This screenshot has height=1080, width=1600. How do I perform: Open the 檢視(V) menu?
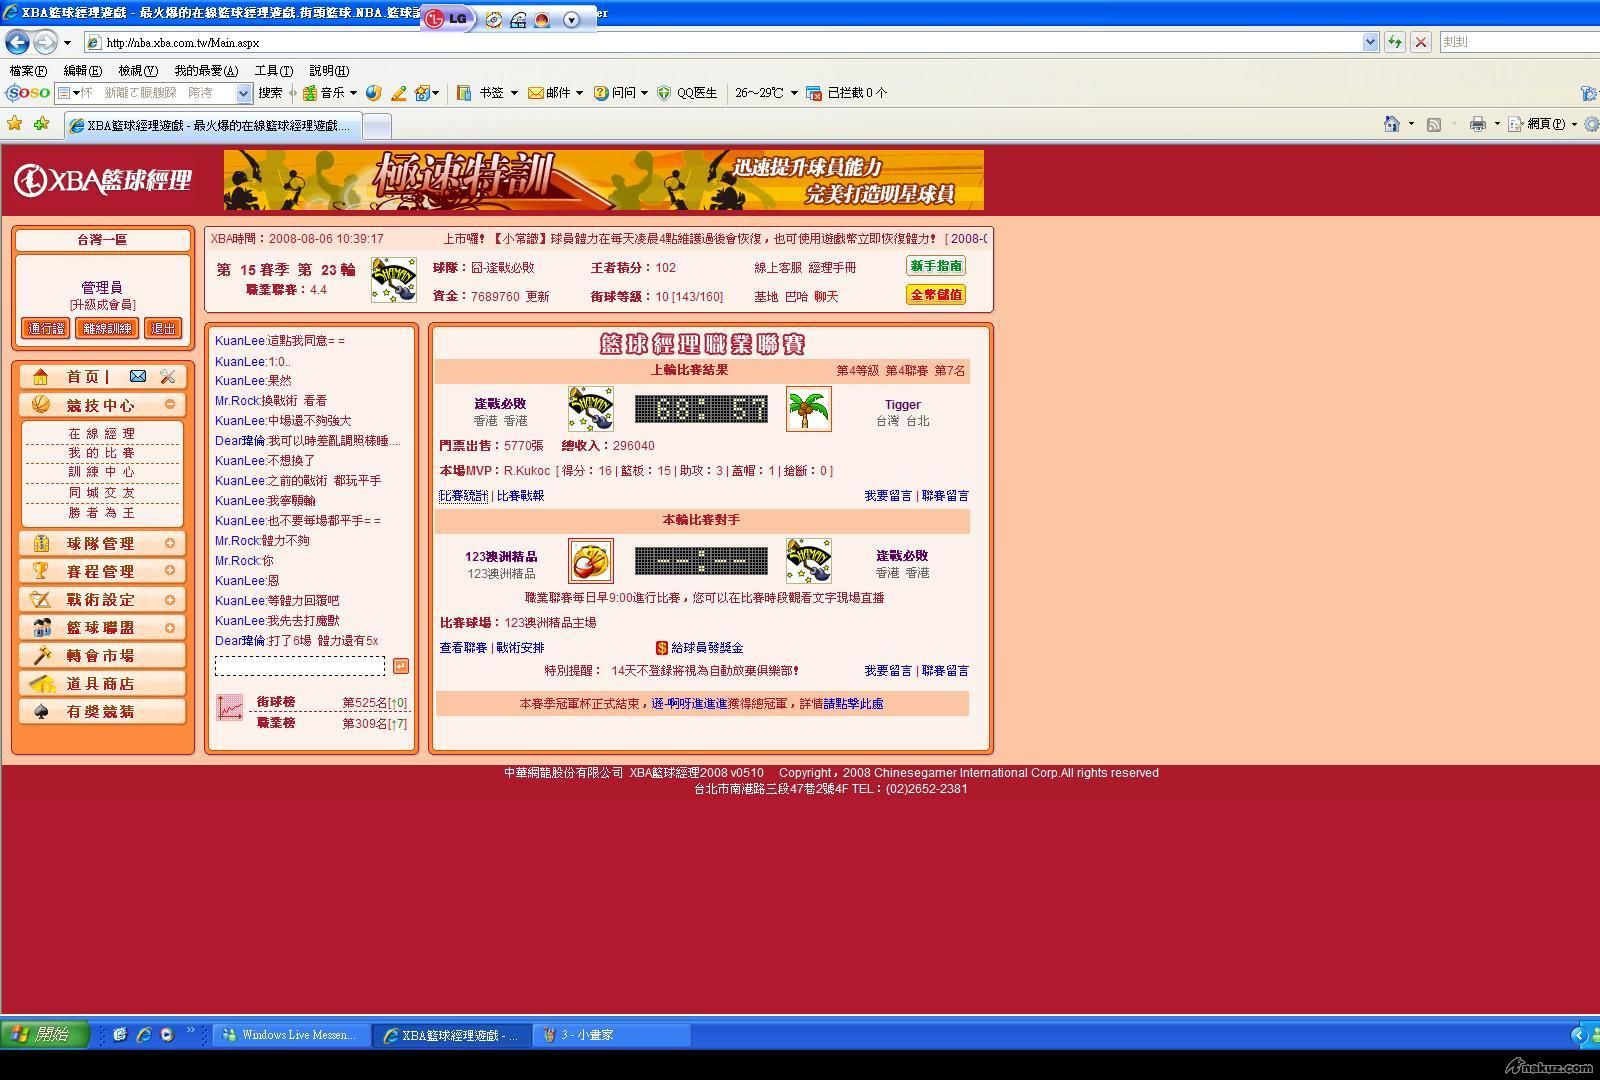point(138,71)
